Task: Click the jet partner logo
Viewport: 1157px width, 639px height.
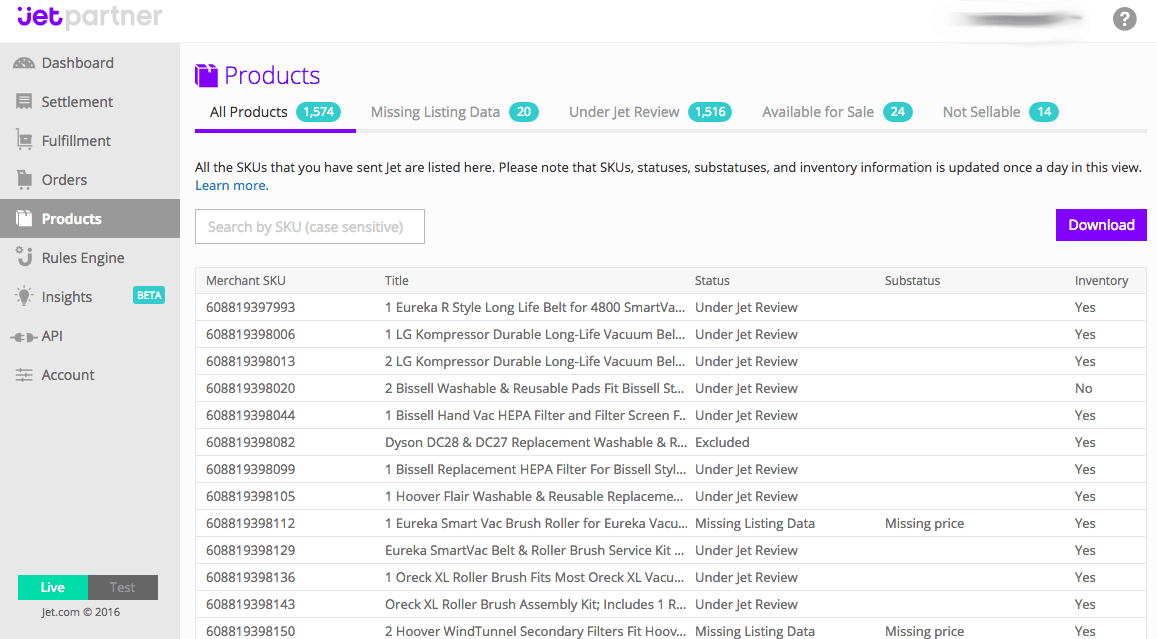Action: click(x=89, y=16)
